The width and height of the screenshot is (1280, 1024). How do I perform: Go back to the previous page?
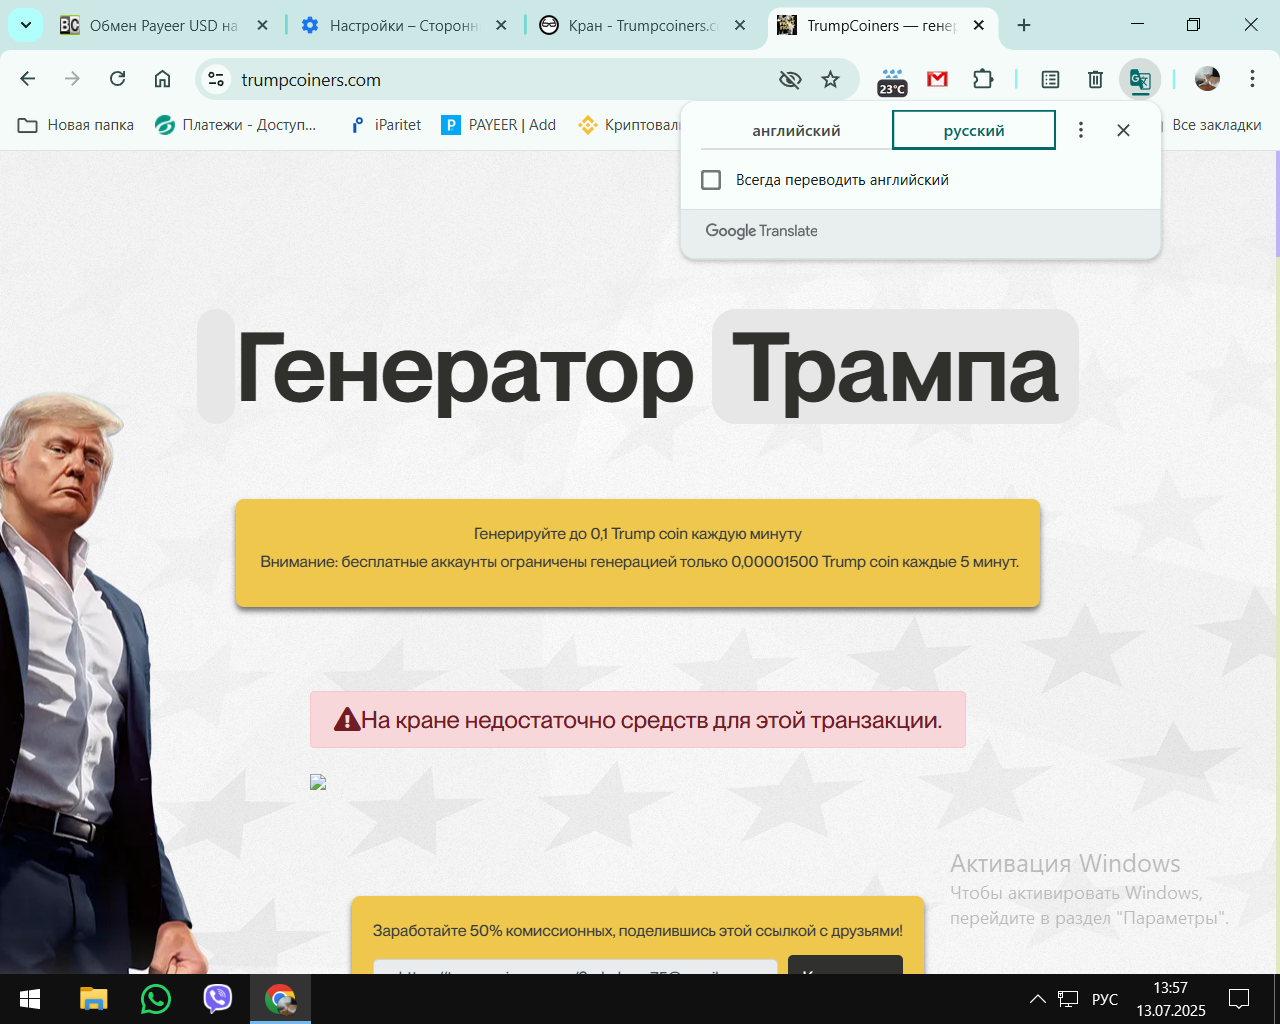click(28, 79)
